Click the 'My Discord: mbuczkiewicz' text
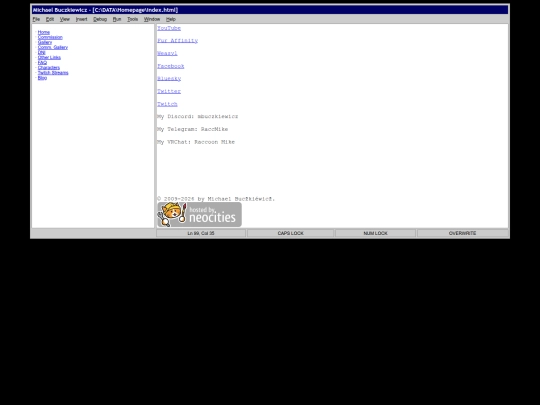This screenshot has width=540, height=405. coord(198,117)
